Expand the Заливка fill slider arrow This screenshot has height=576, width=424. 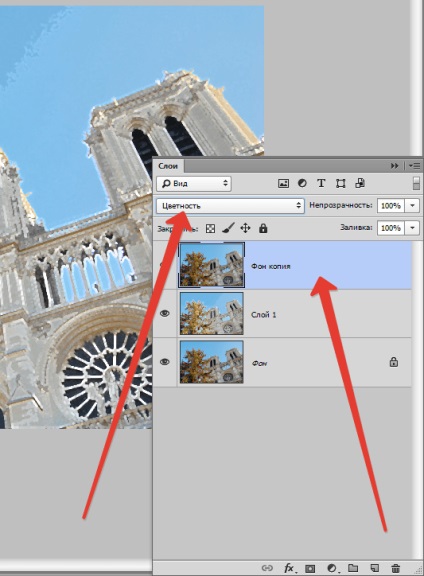[x=412, y=228]
